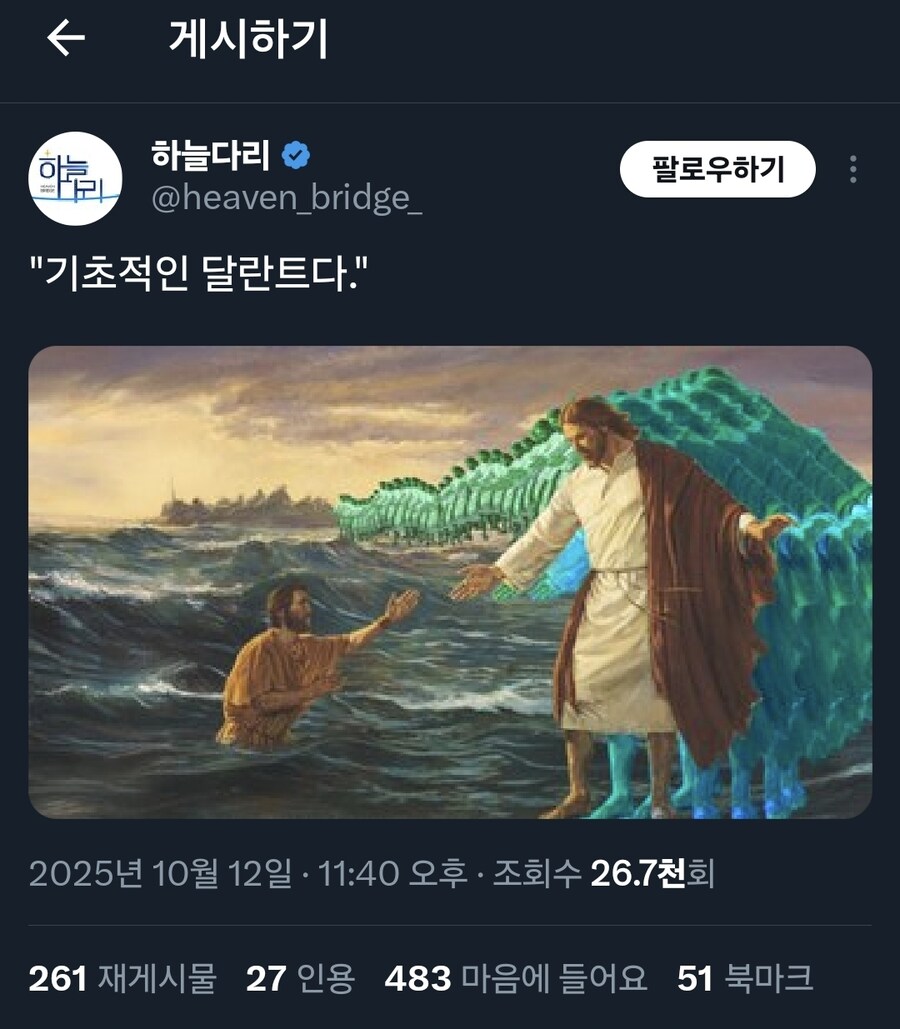
Task: Click the 게시하기 header title
Action: pyautogui.click(x=248, y=39)
